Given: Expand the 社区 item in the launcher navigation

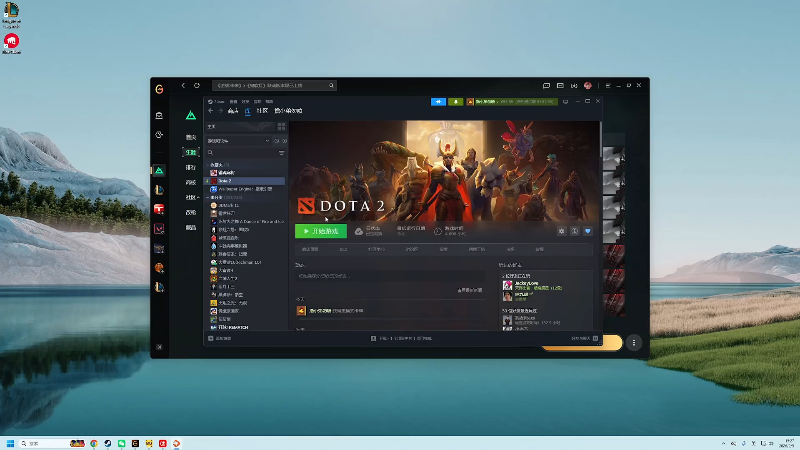Looking at the screenshot, I should 192,197.
